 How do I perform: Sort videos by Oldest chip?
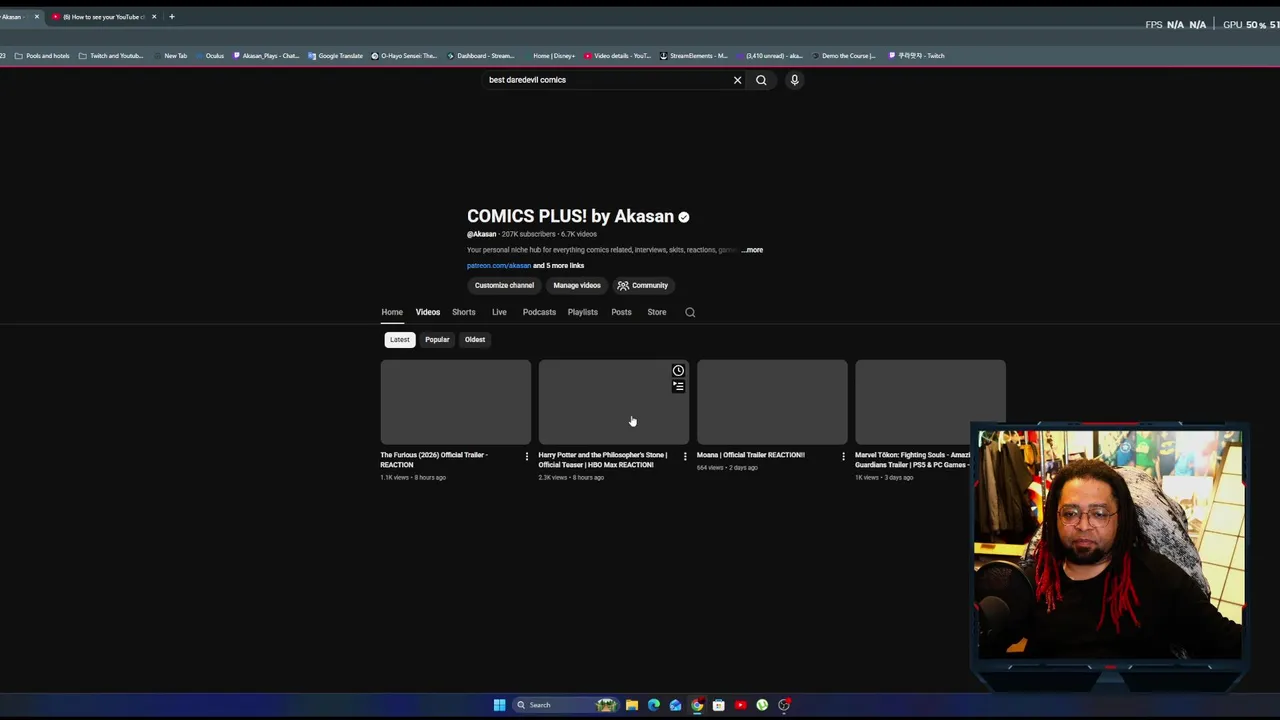475,340
